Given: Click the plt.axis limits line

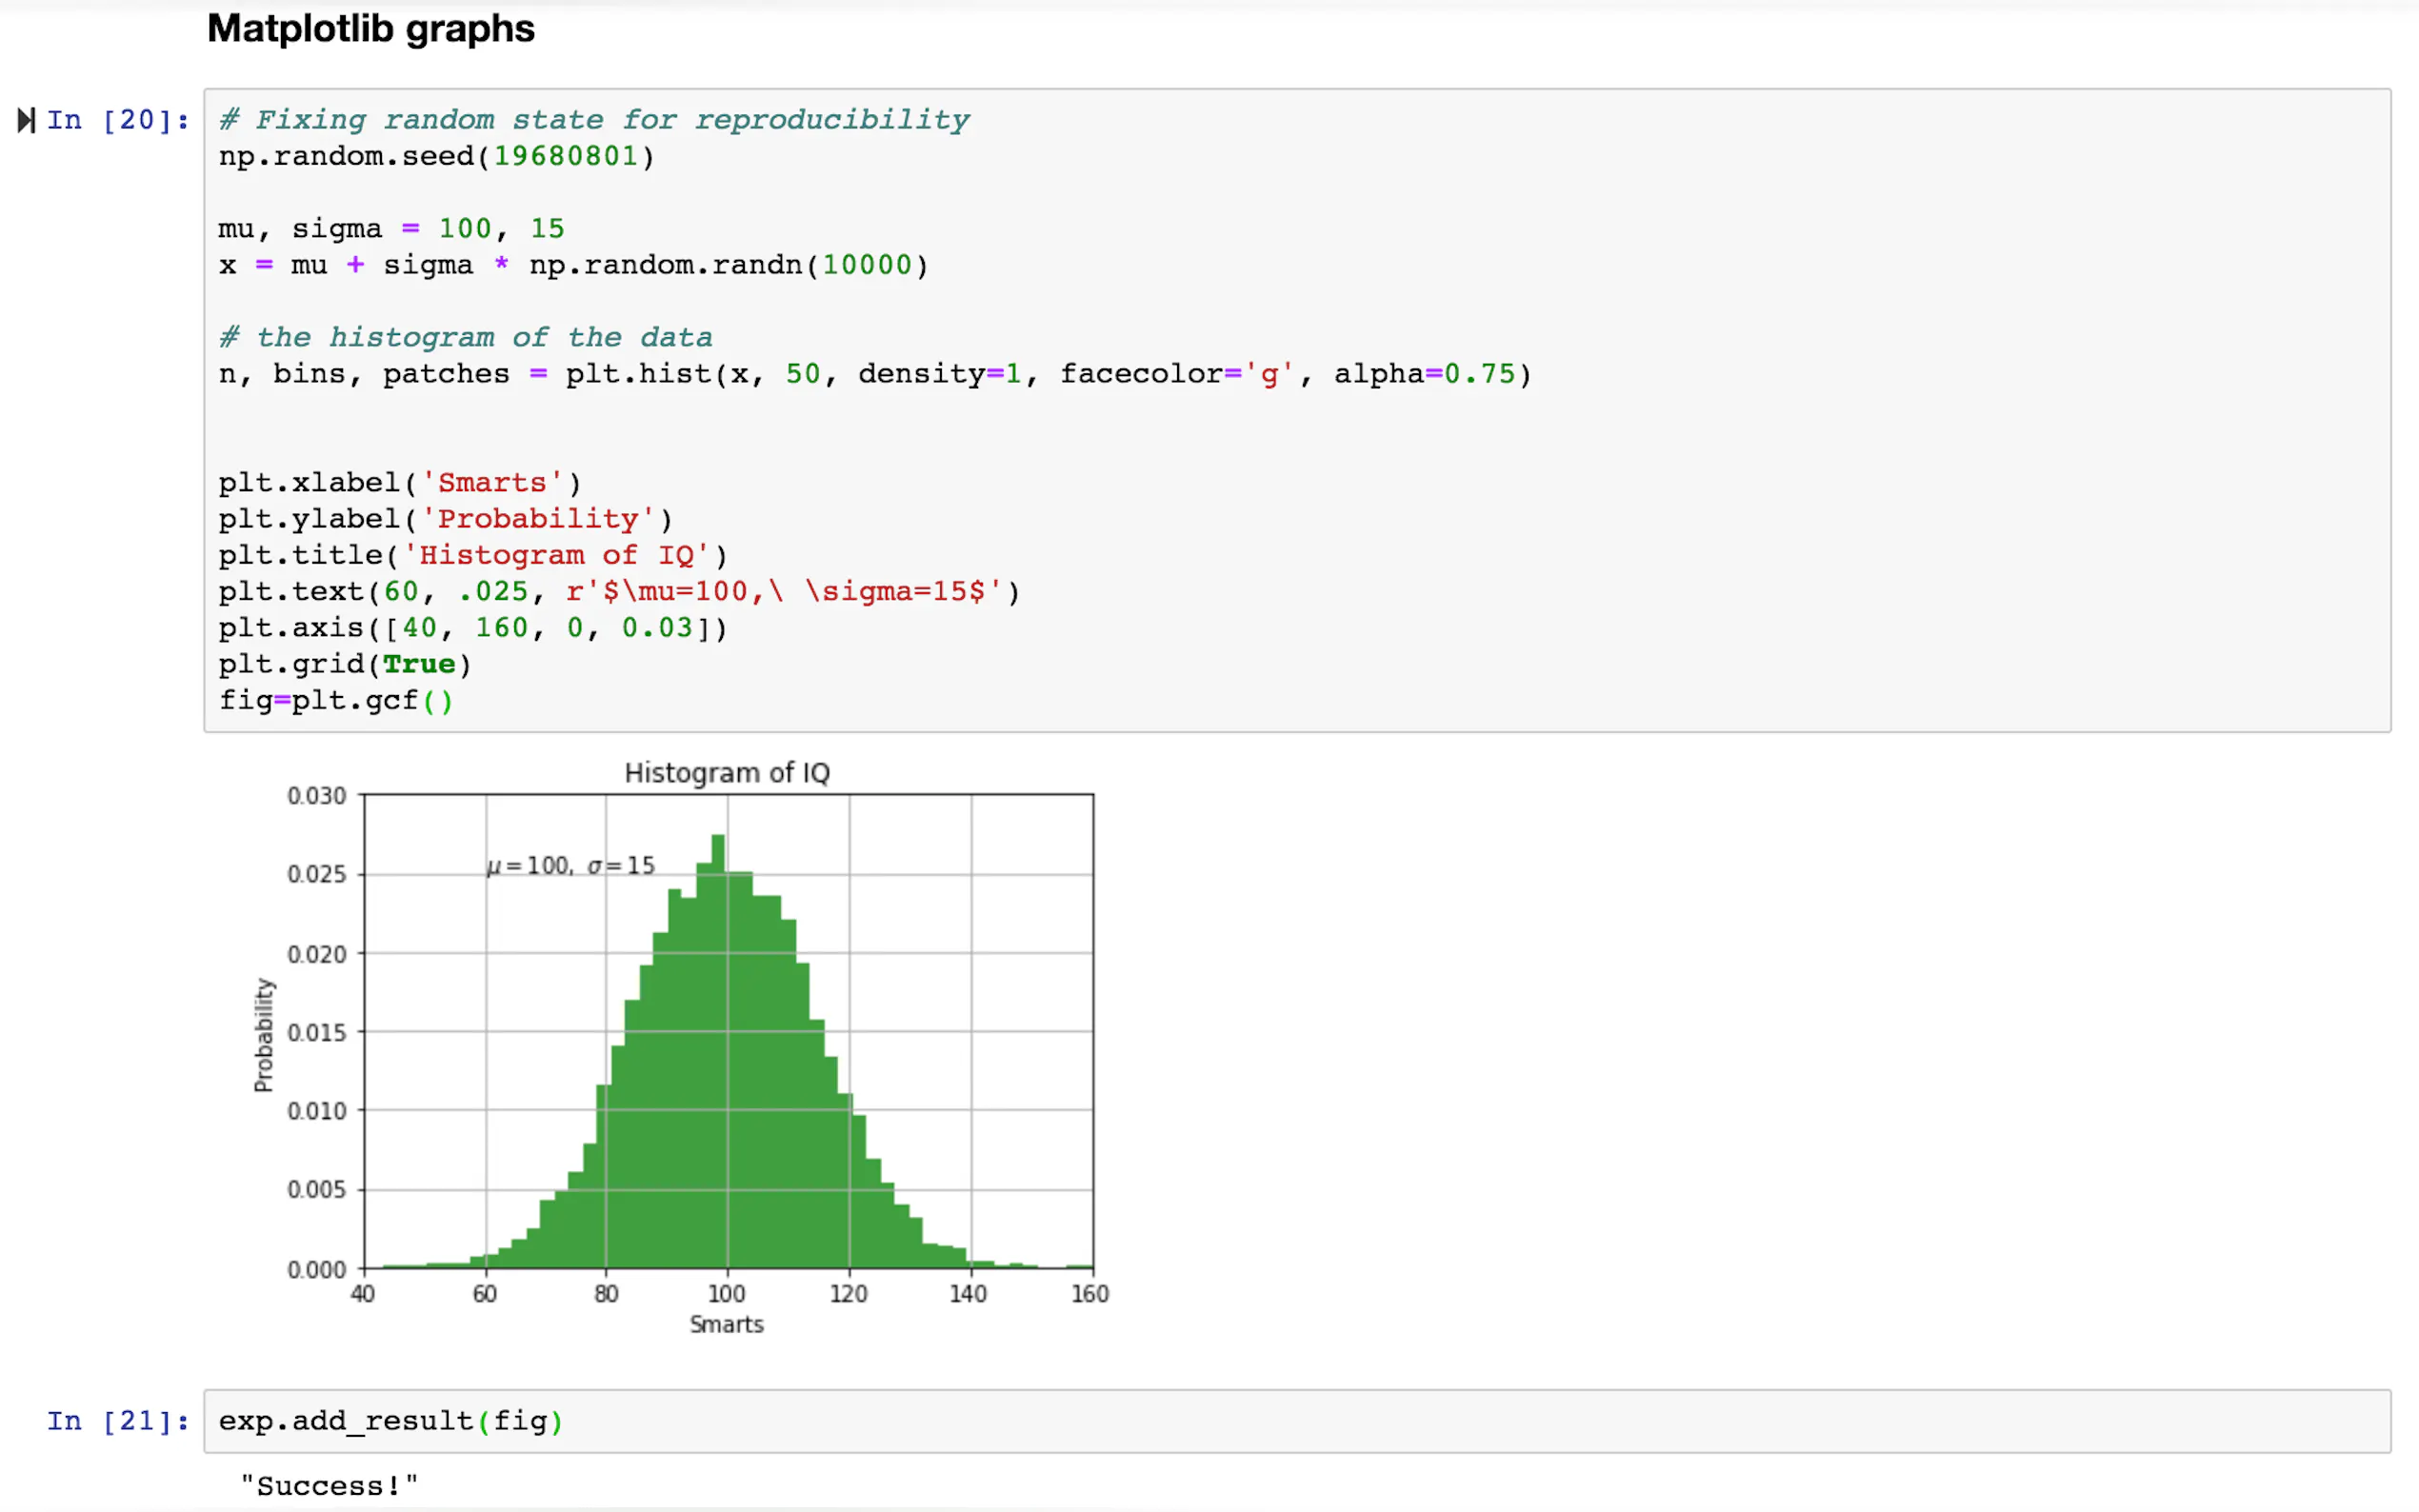Looking at the screenshot, I should point(472,628).
